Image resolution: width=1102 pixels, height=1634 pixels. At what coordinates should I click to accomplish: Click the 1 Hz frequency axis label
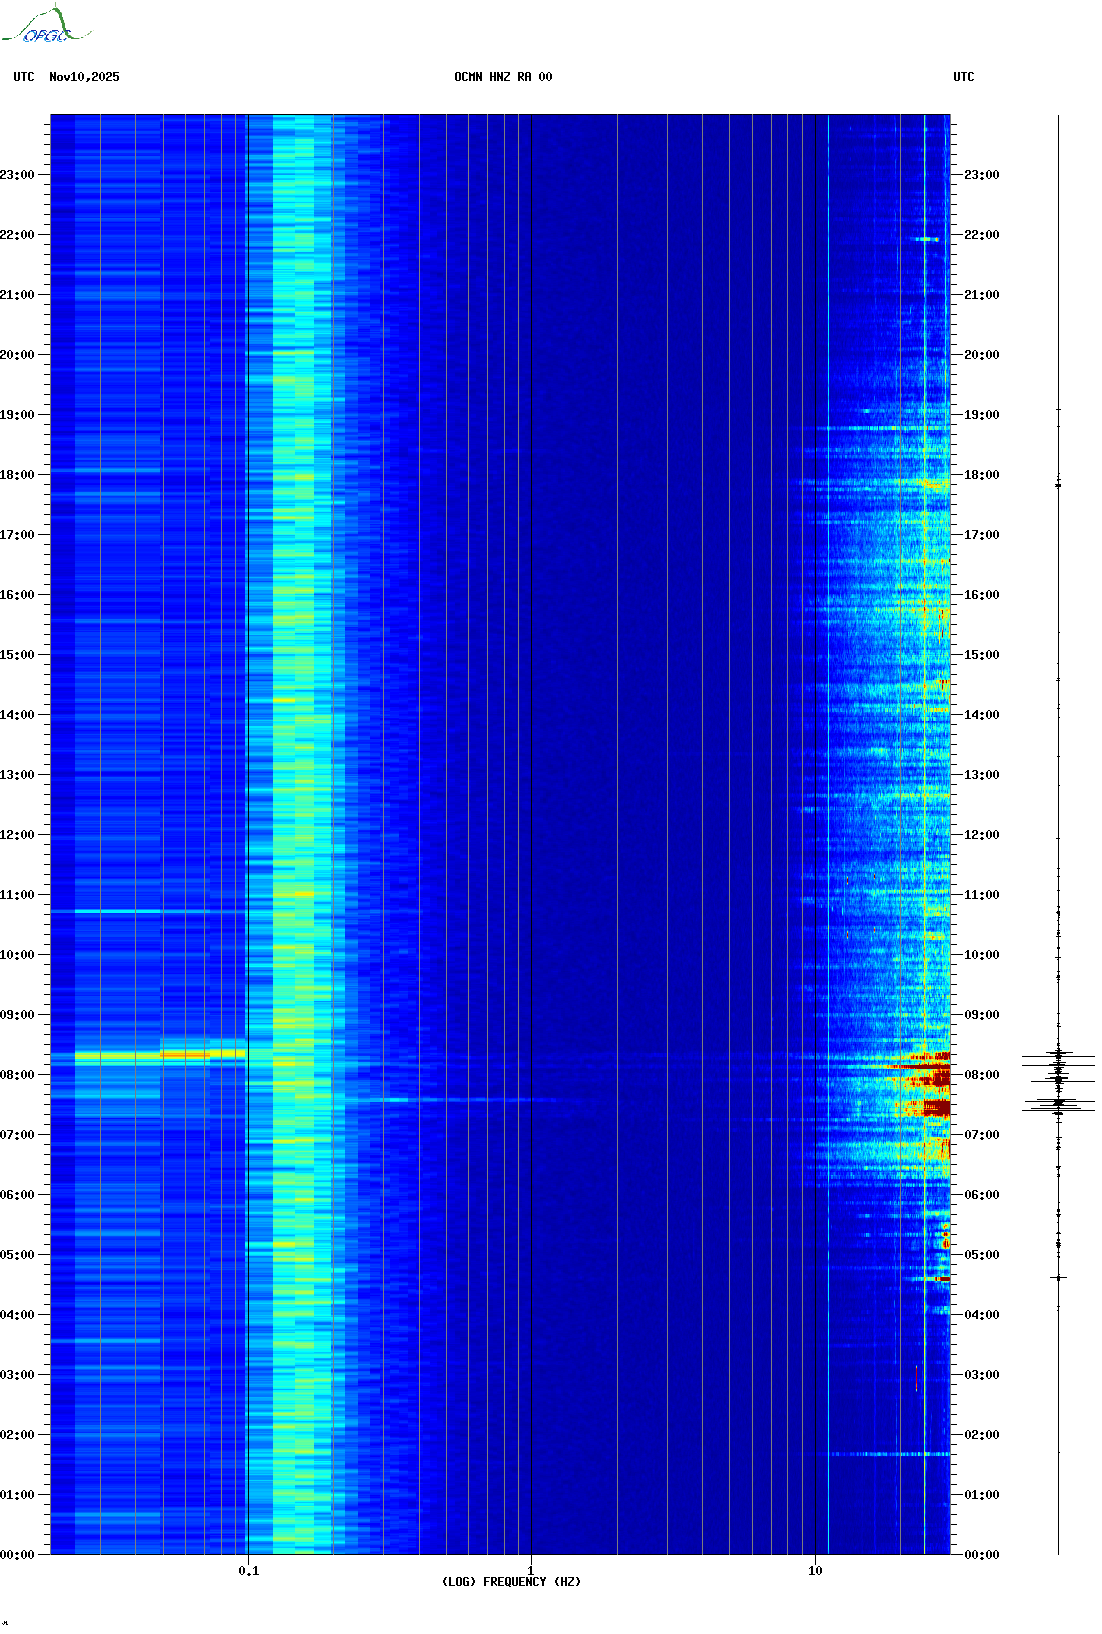click(530, 1571)
